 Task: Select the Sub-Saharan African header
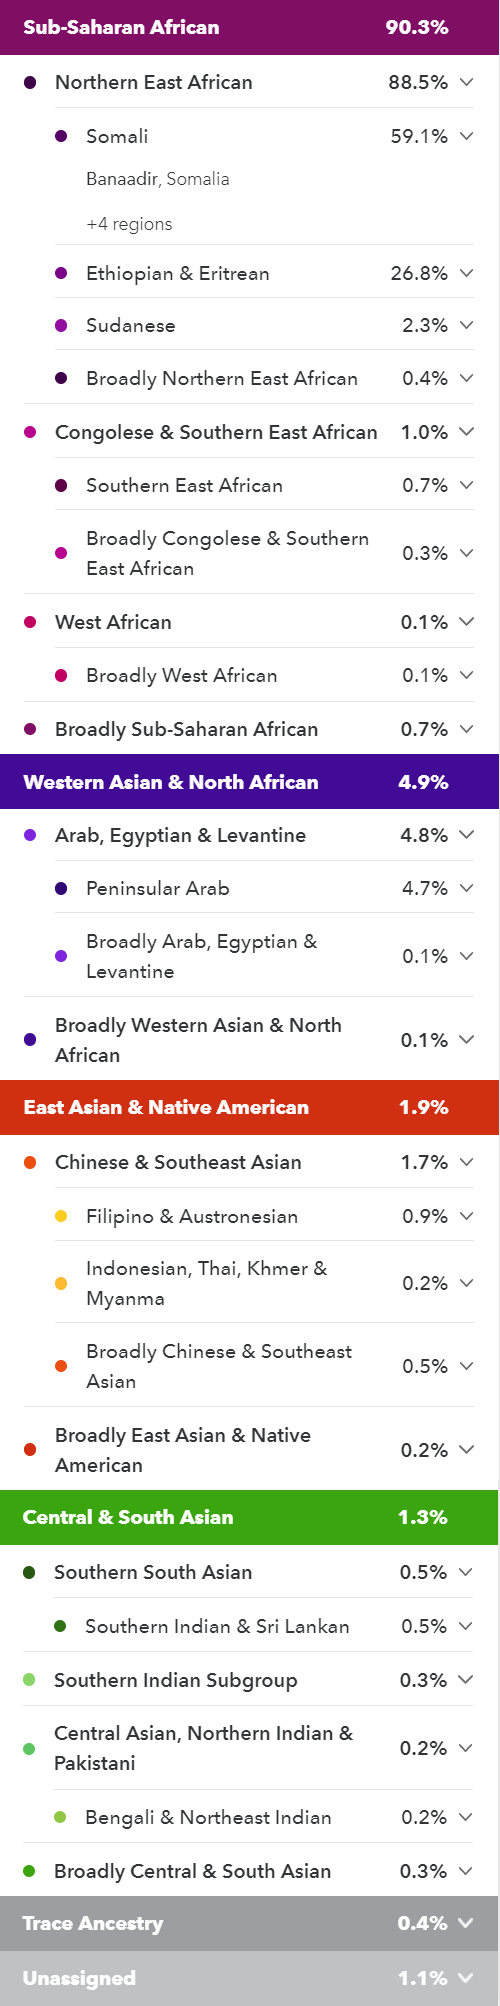click(x=250, y=27)
